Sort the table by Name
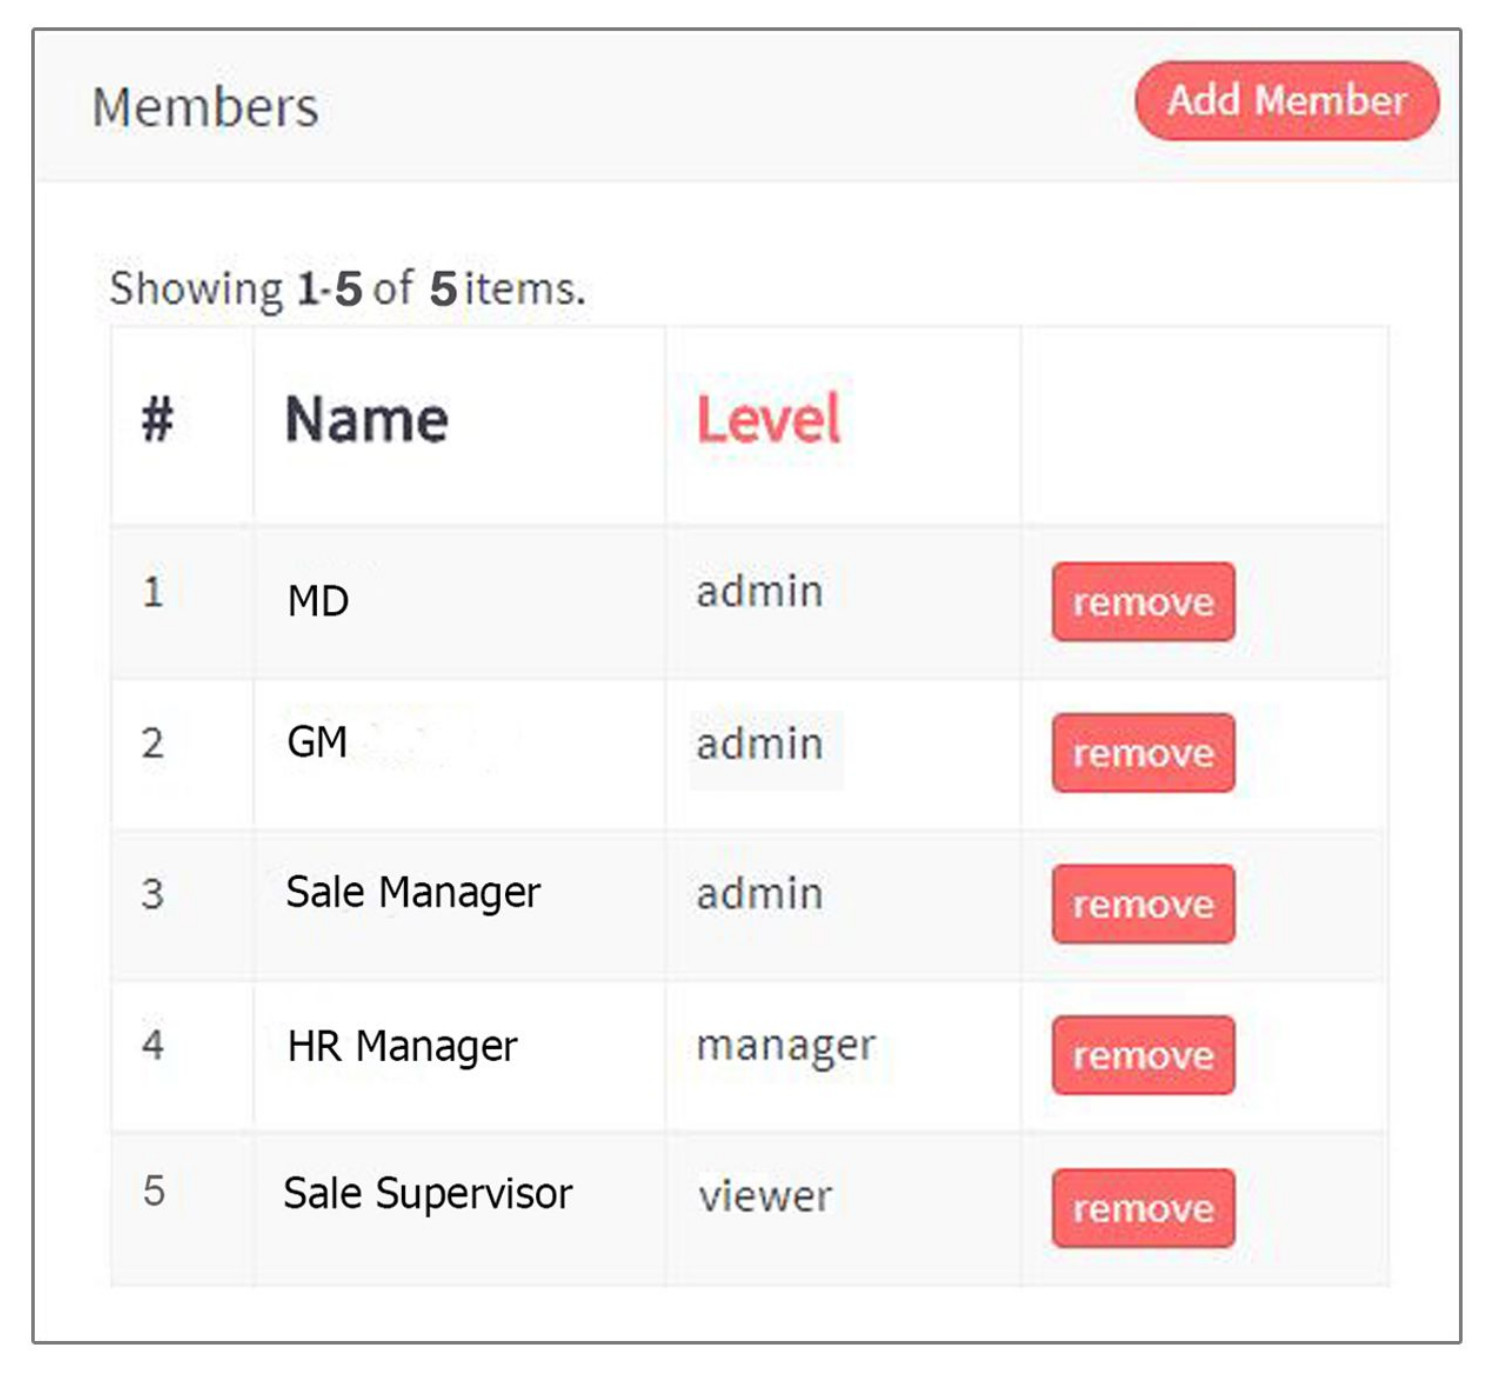This screenshot has width=1500, height=1380. [366, 418]
